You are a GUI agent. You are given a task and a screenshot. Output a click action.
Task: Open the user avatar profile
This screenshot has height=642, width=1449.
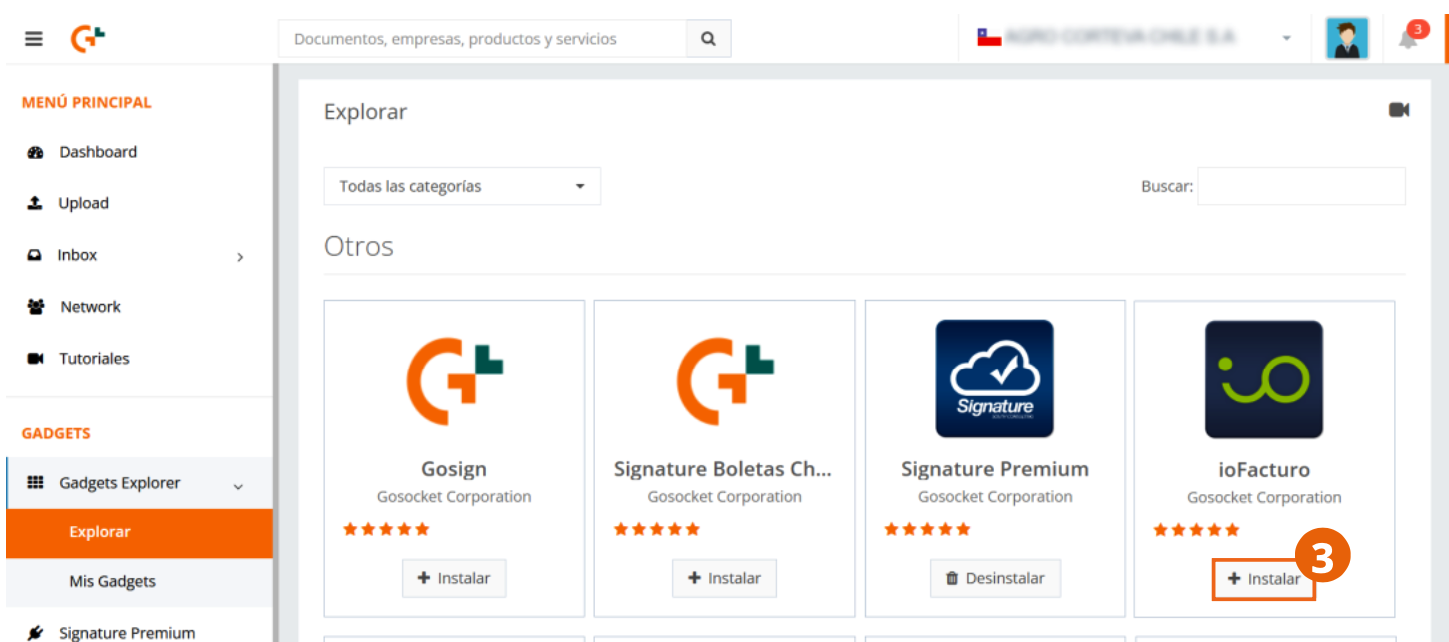pos(1347,38)
